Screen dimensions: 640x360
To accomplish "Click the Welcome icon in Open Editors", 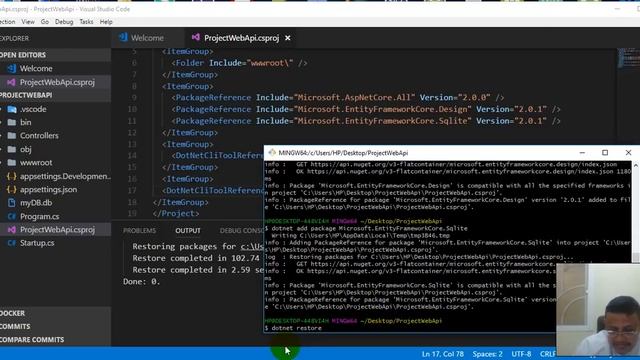I will (x=12, y=69).
